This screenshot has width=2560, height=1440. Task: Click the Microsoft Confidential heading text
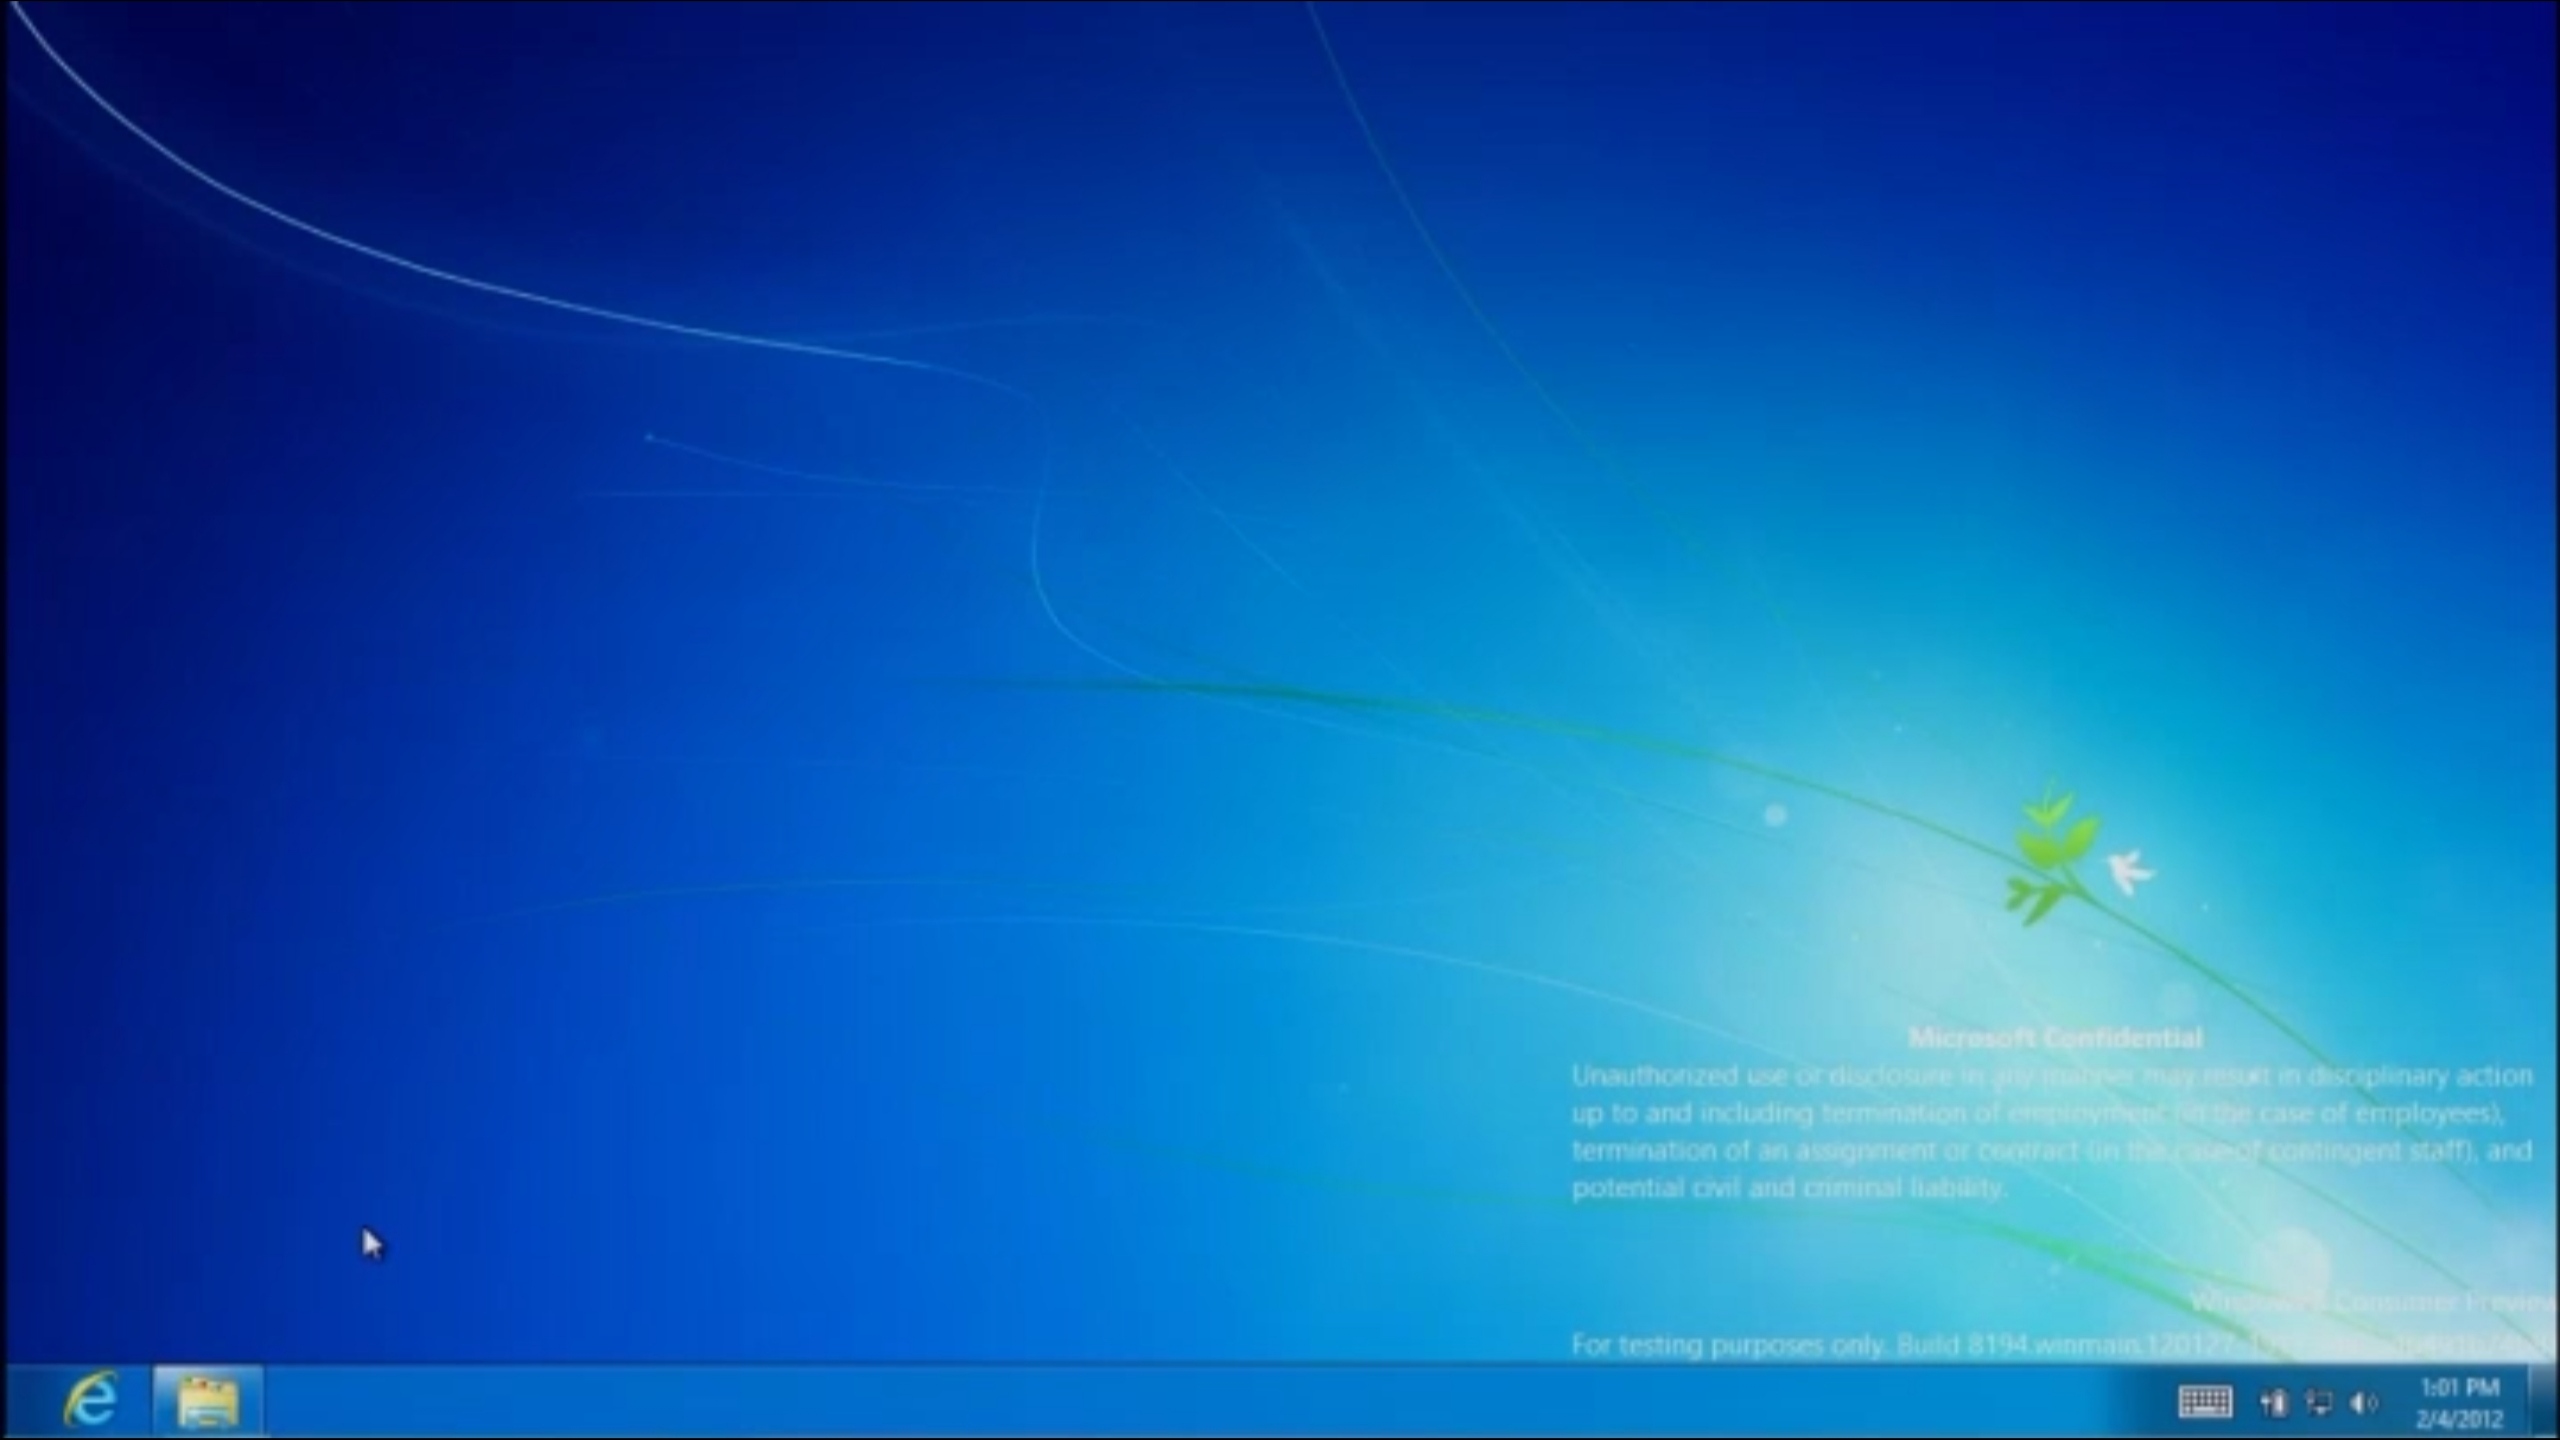tap(2055, 1038)
